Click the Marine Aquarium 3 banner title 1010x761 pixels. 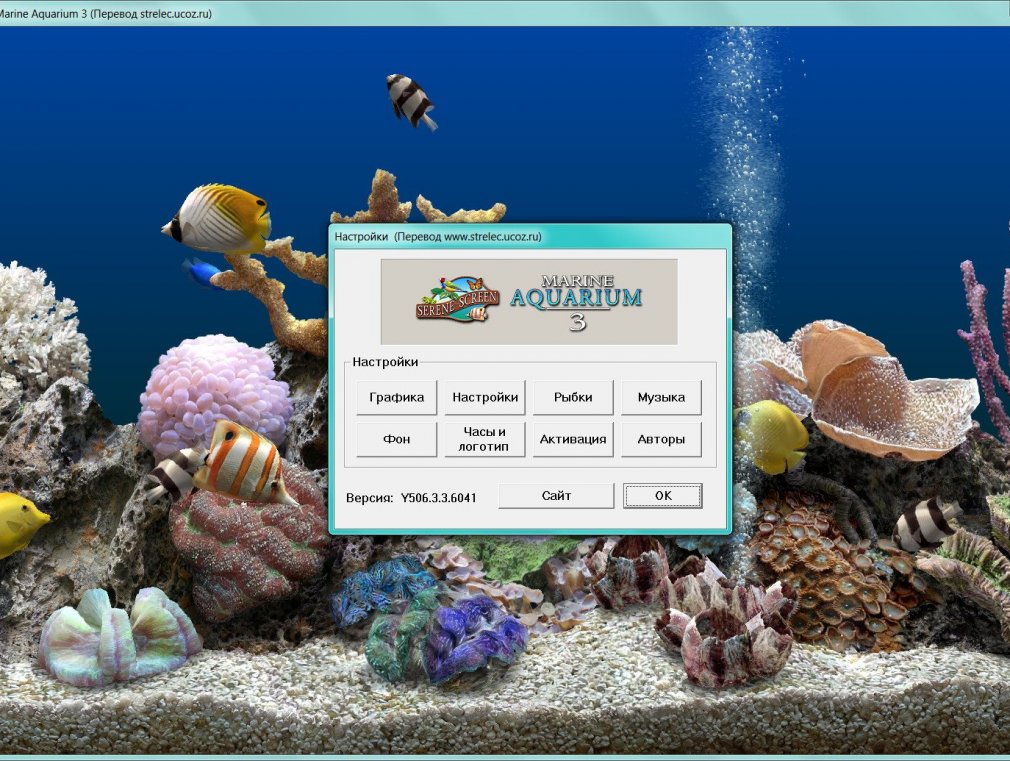click(x=576, y=302)
